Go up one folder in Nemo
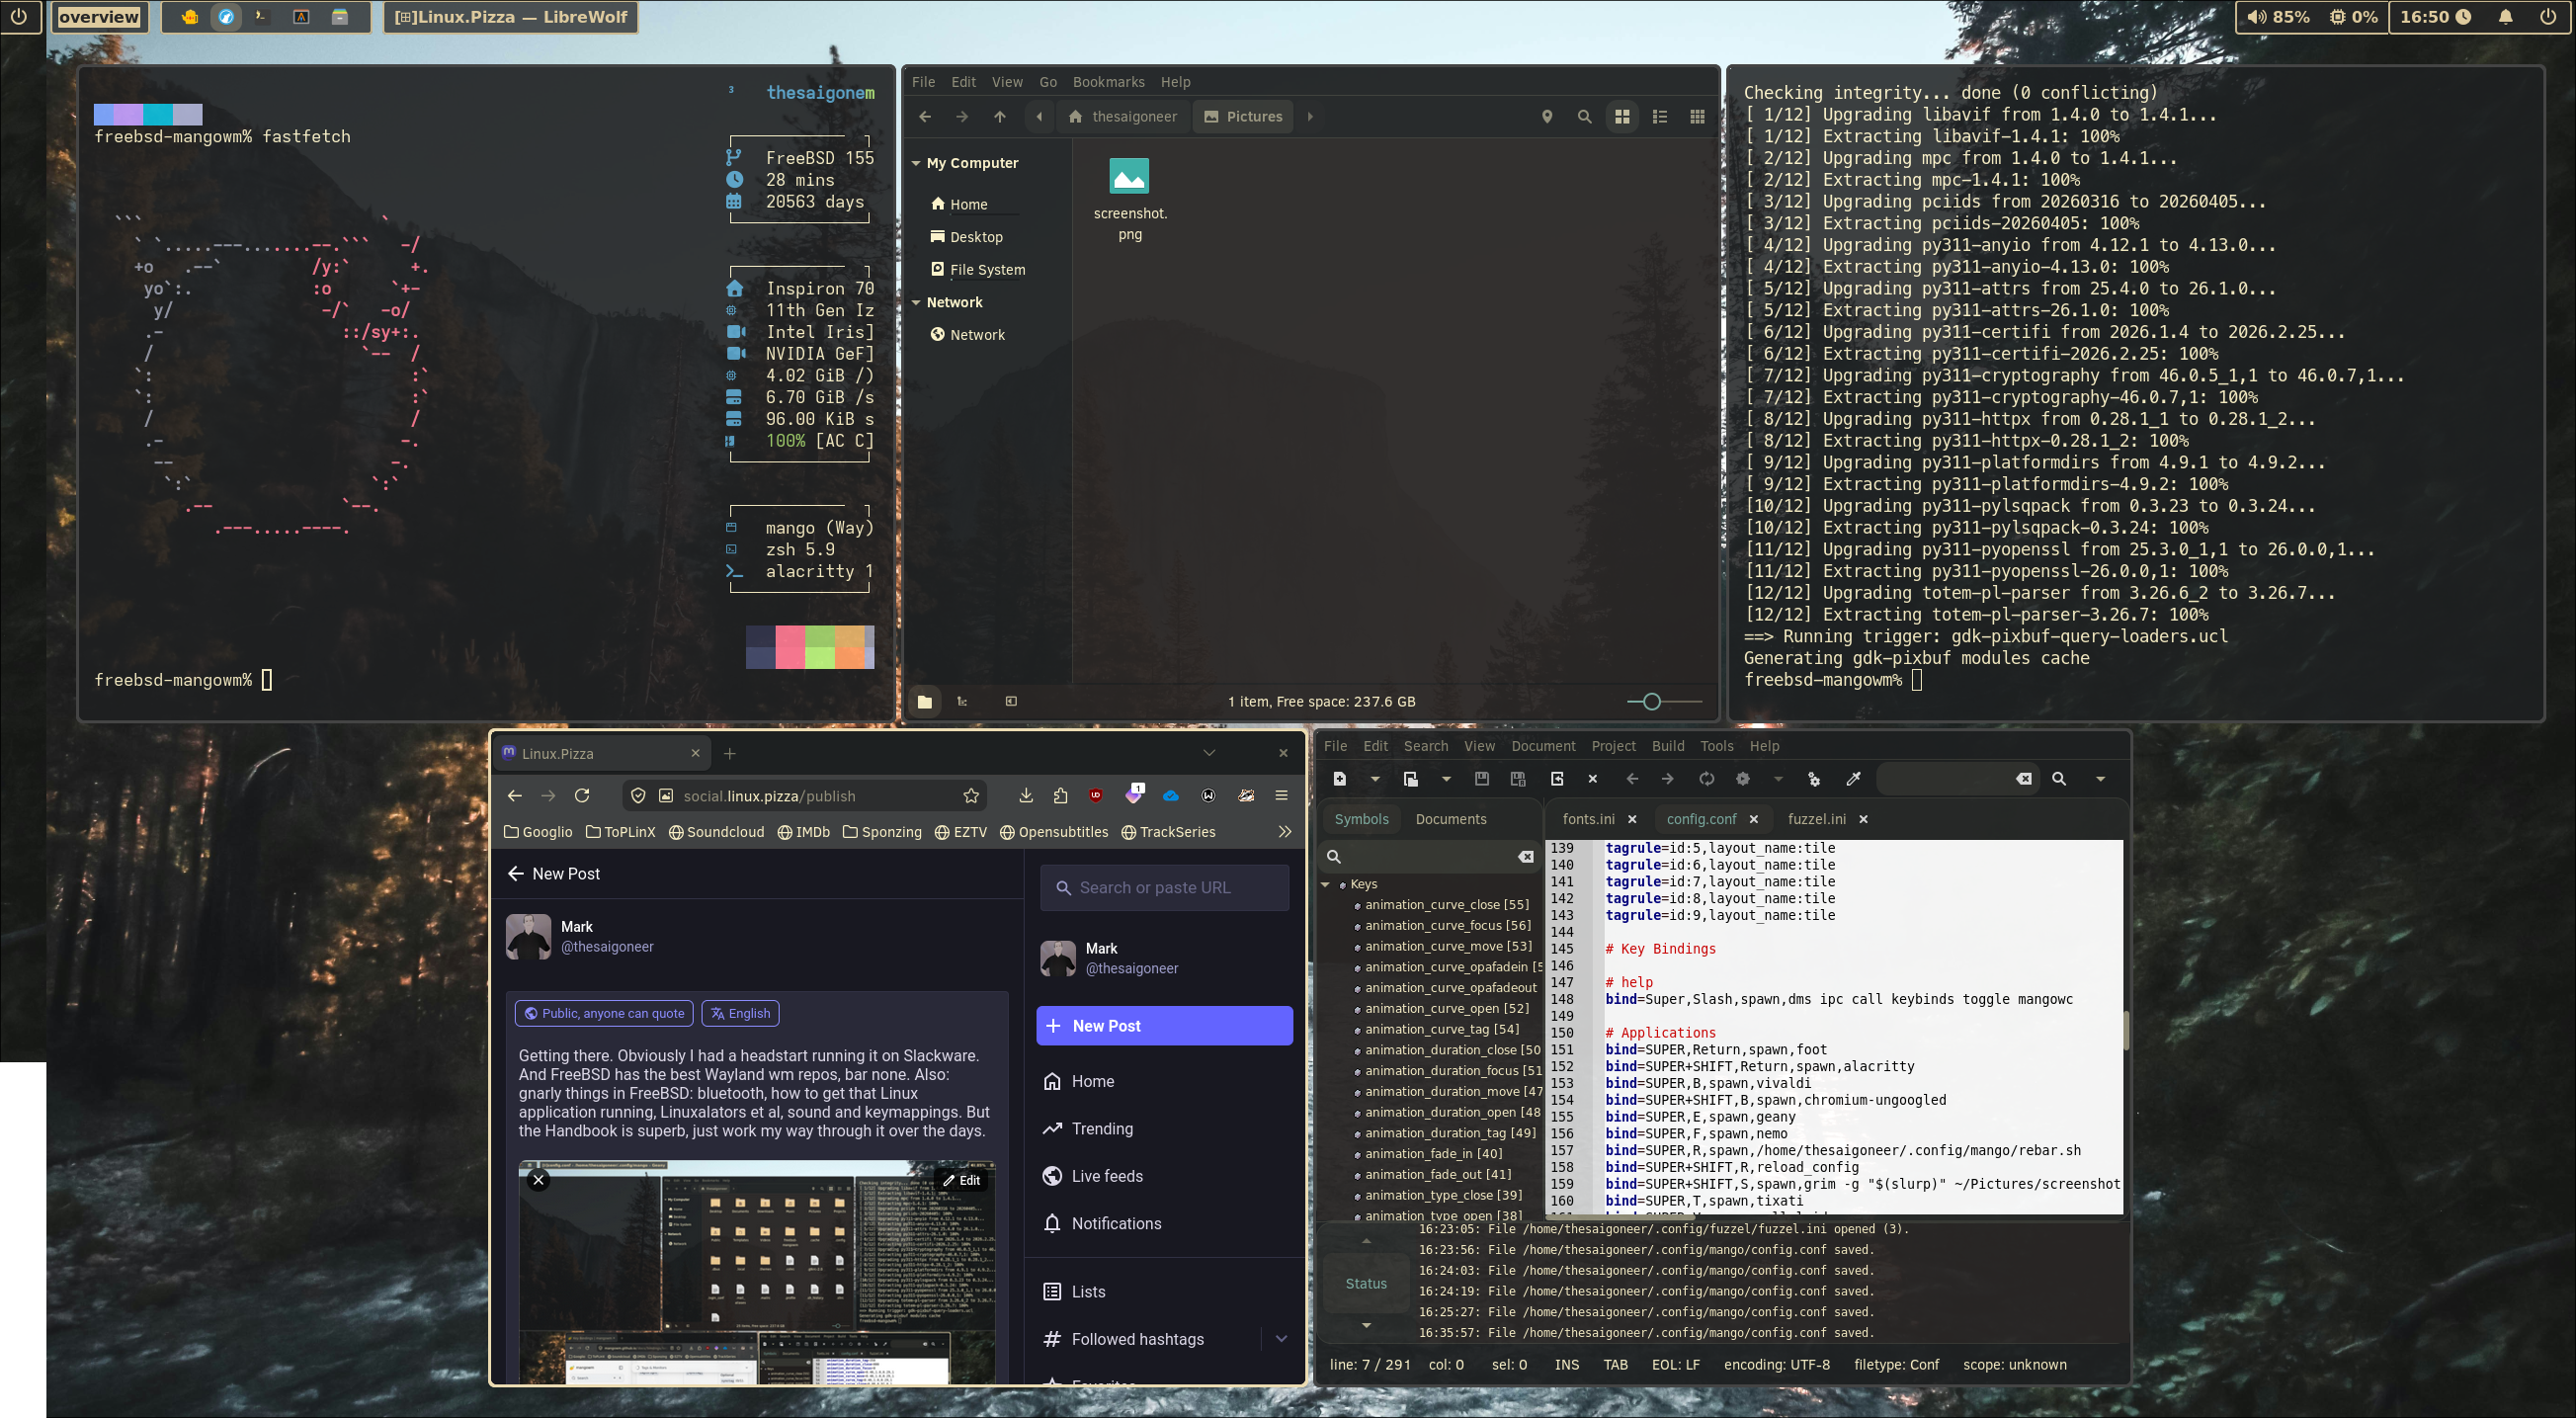Image resolution: width=2576 pixels, height=1418 pixels. point(999,117)
